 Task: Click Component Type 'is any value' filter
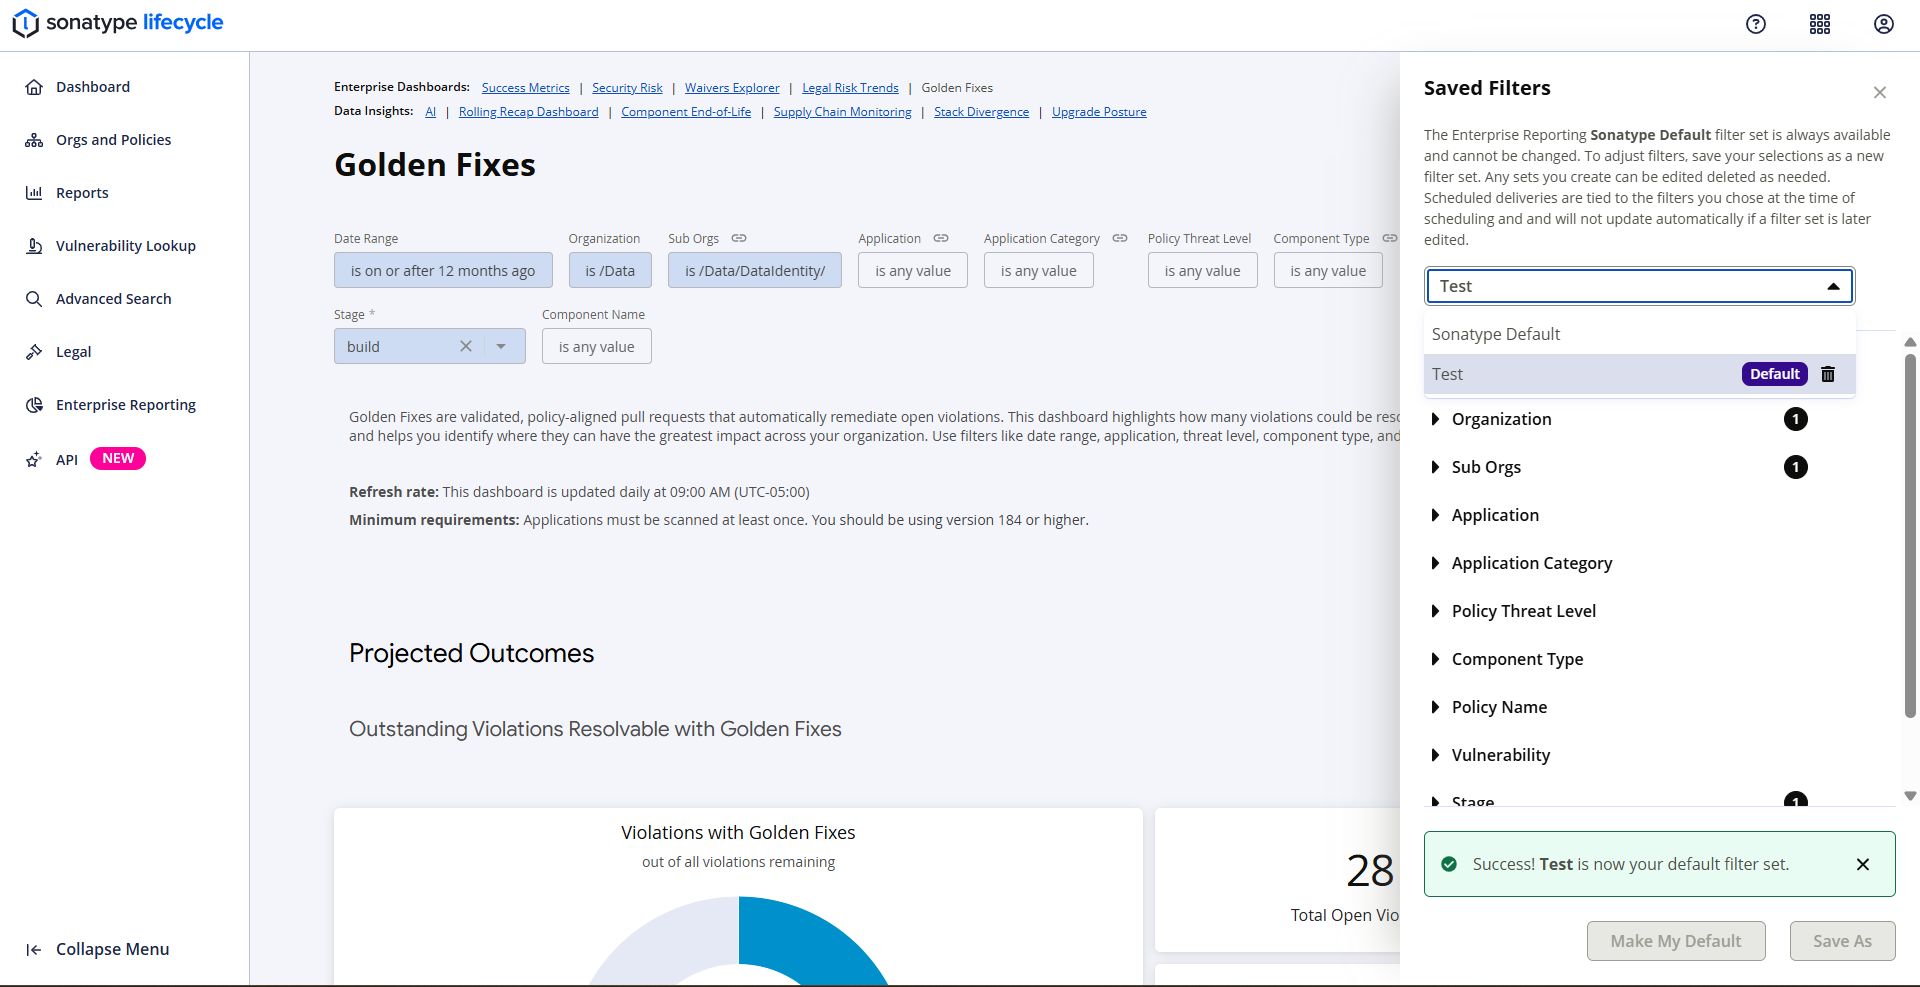(1328, 270)
